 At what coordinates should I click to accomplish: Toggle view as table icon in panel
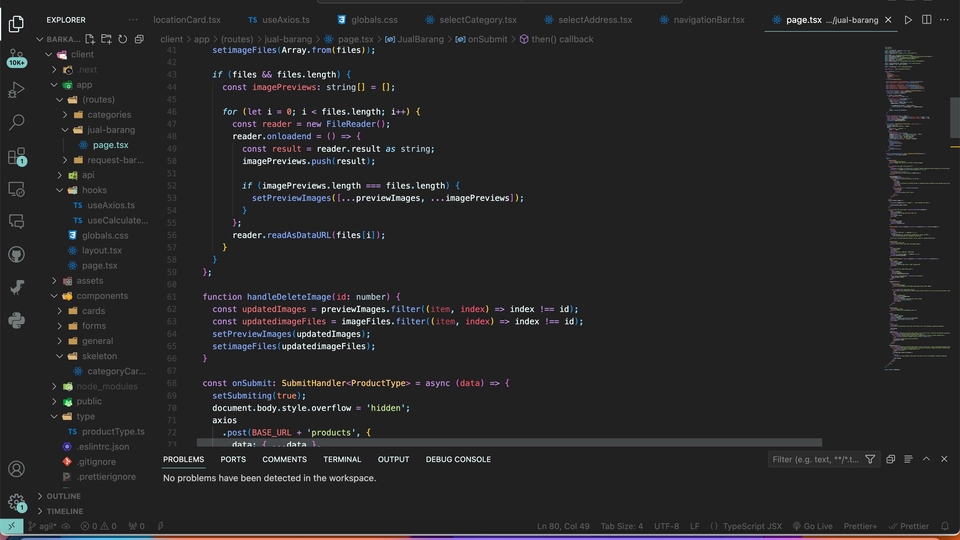pos(908,459)
